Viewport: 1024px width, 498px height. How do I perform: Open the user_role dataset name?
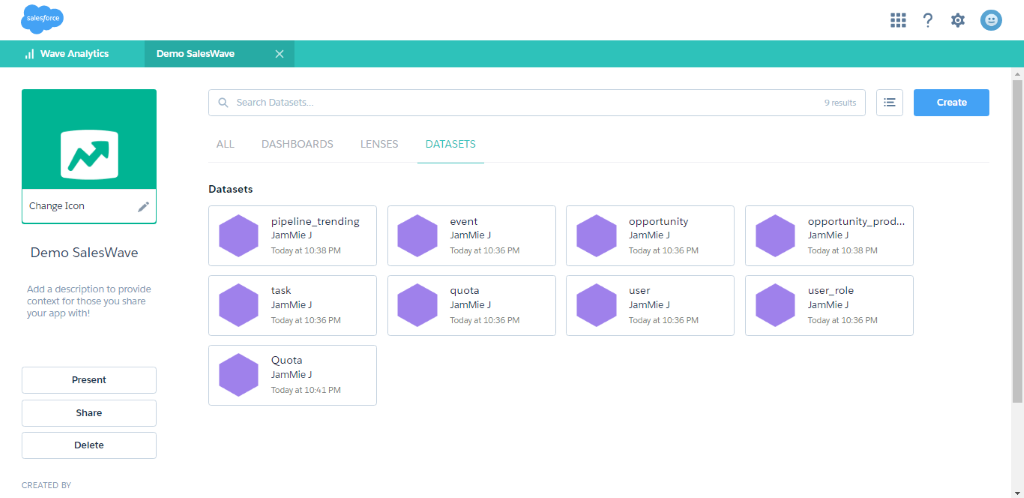tap(831, 291)
